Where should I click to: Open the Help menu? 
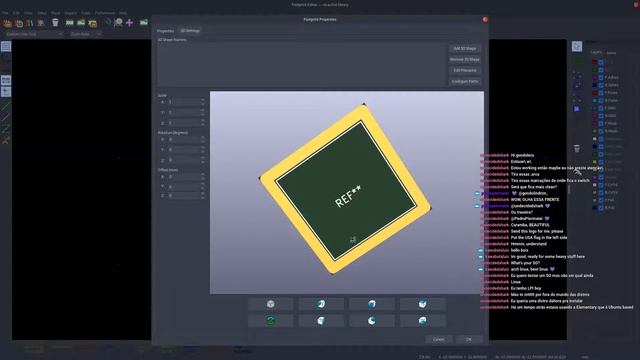(x=123, y=13)
